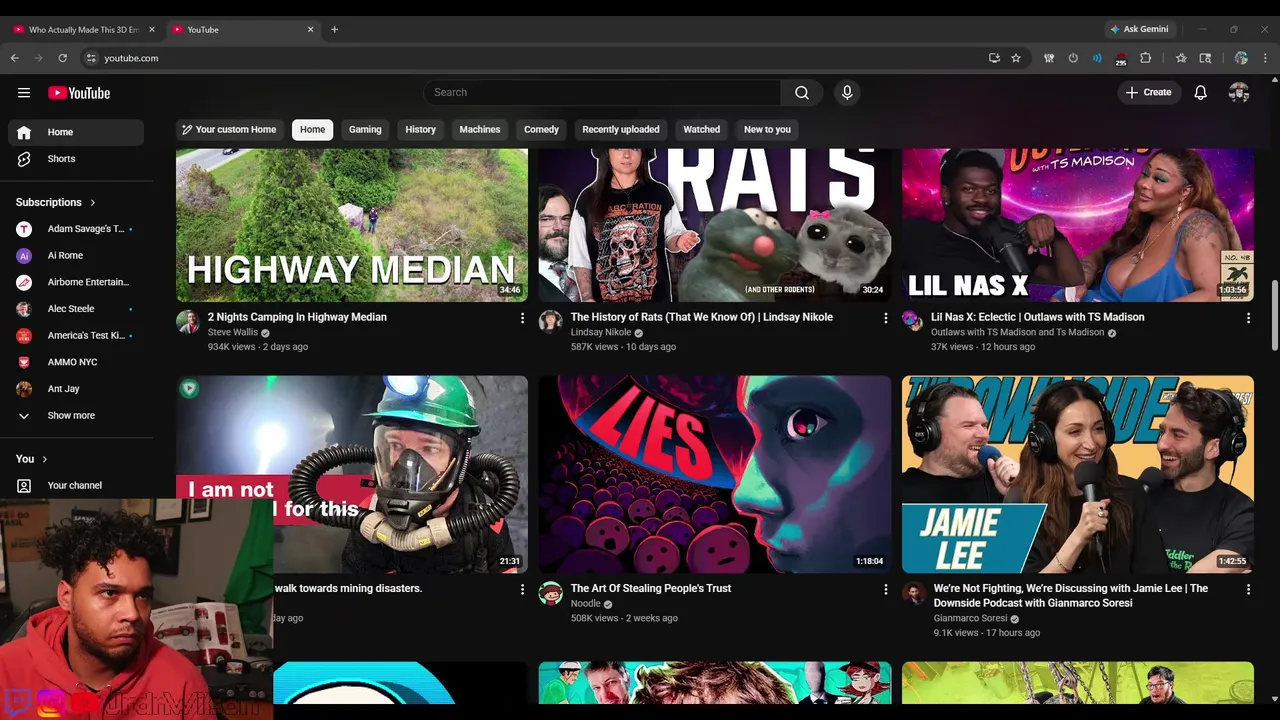Play the Highway Median video thumbnail
Viewport: 1280px width, 720px height.
point(352,225)
